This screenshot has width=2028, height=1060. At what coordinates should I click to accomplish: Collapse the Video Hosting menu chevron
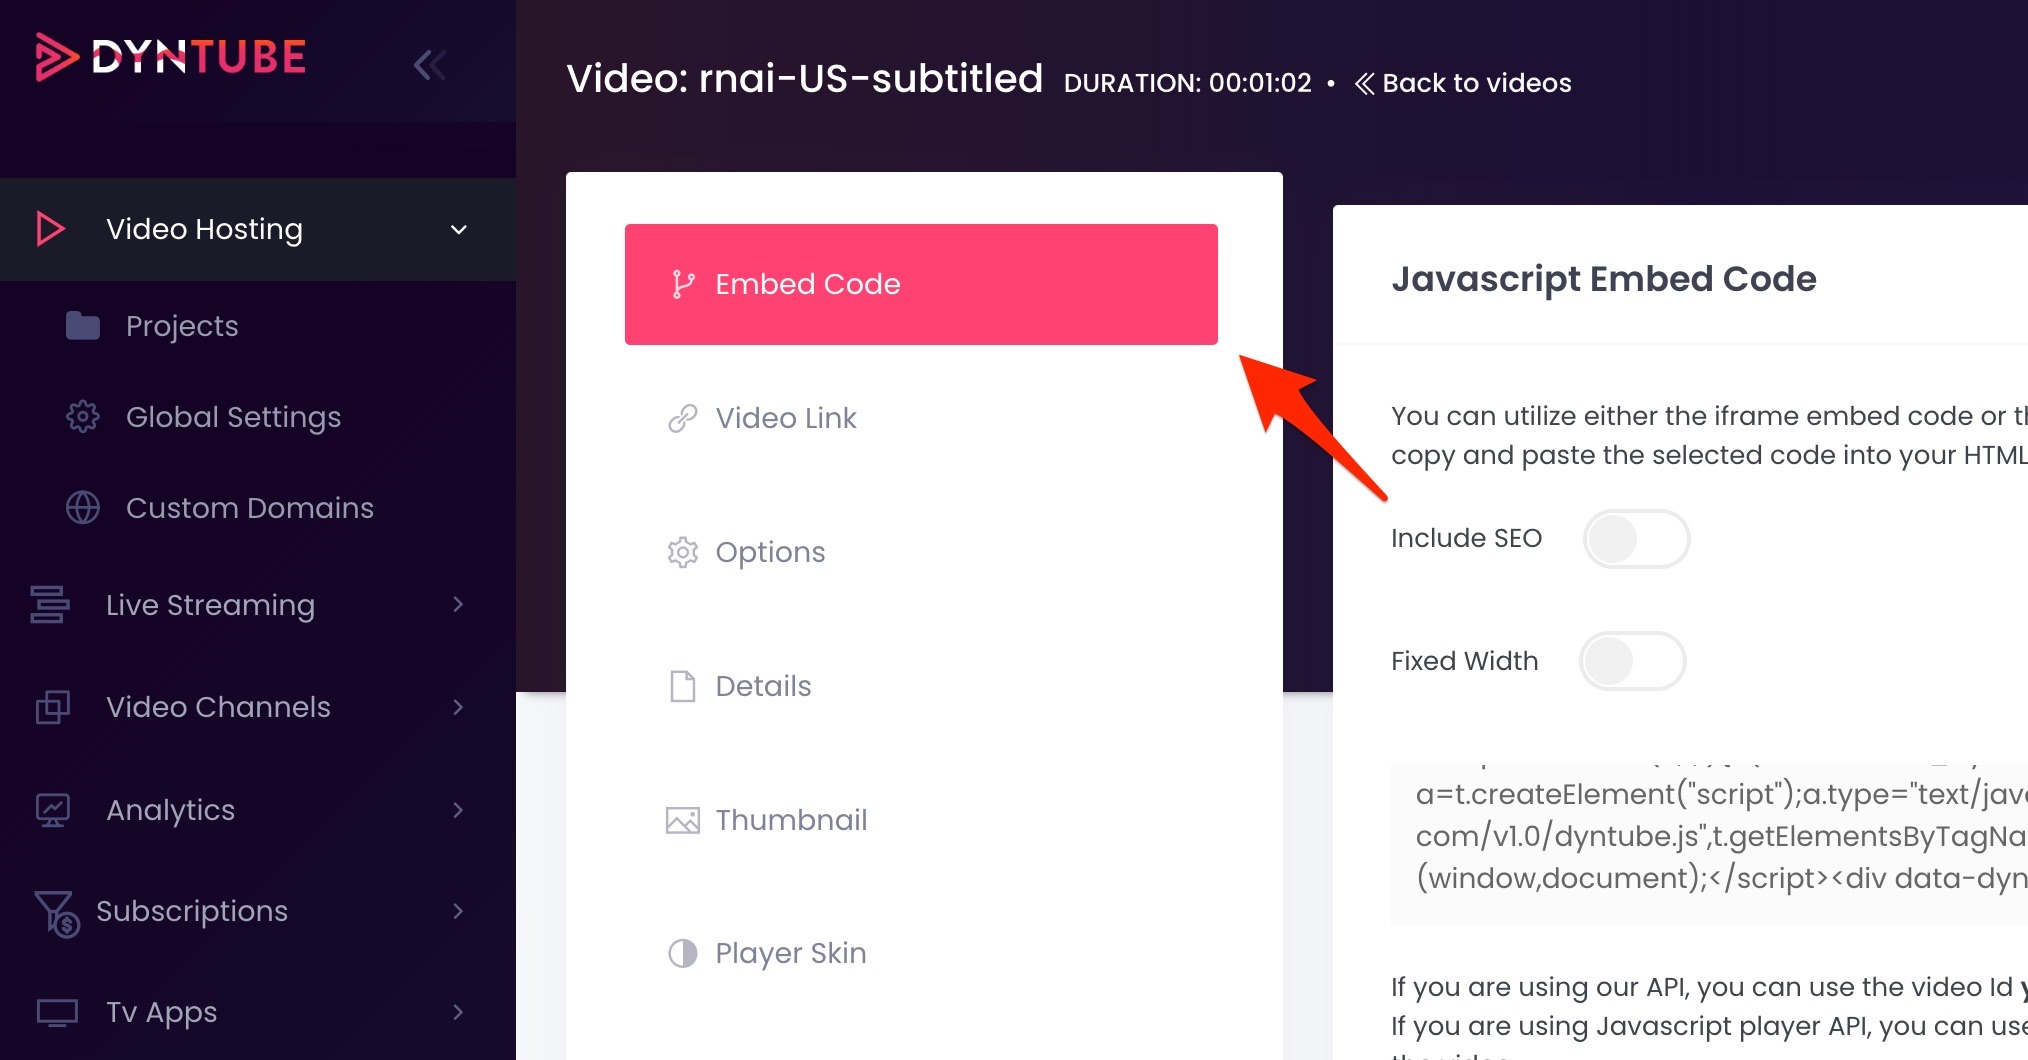(459, 229)
